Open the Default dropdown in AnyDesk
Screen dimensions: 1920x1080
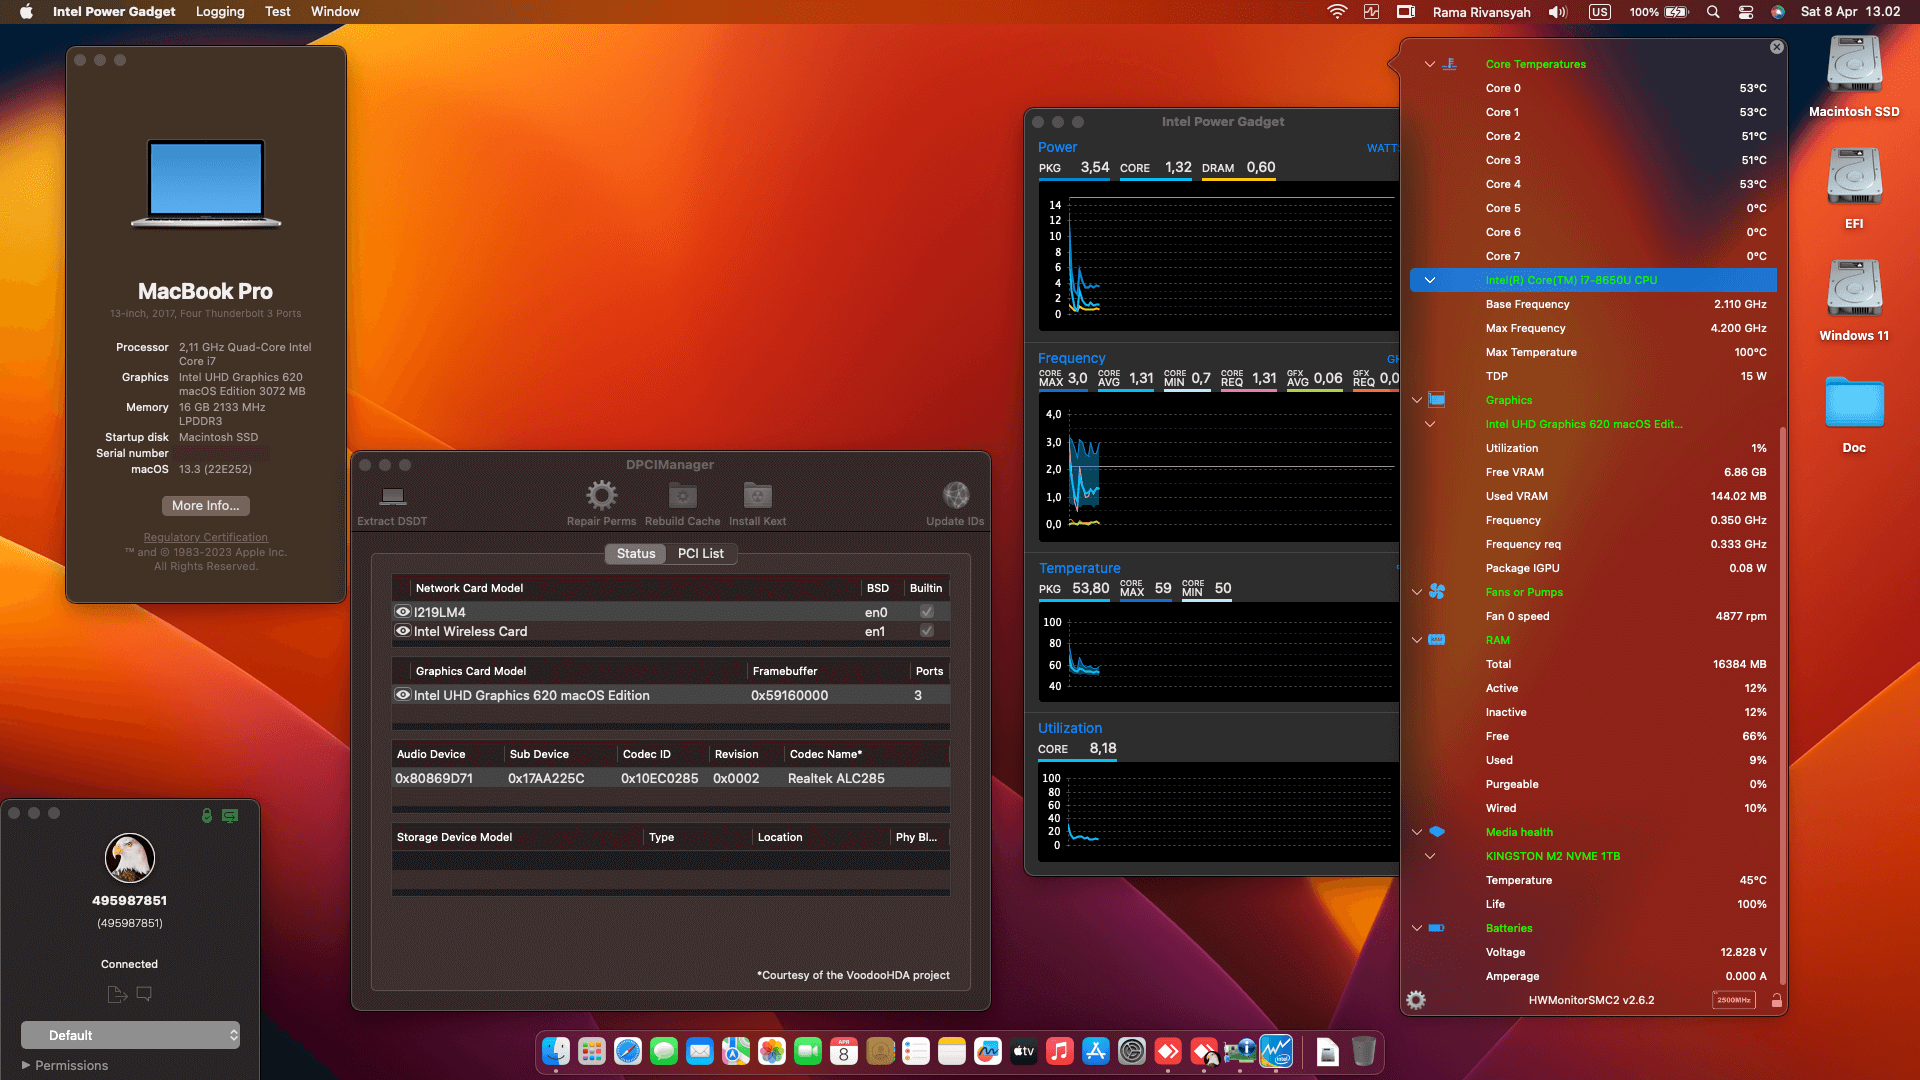[x=131, y=1035]
